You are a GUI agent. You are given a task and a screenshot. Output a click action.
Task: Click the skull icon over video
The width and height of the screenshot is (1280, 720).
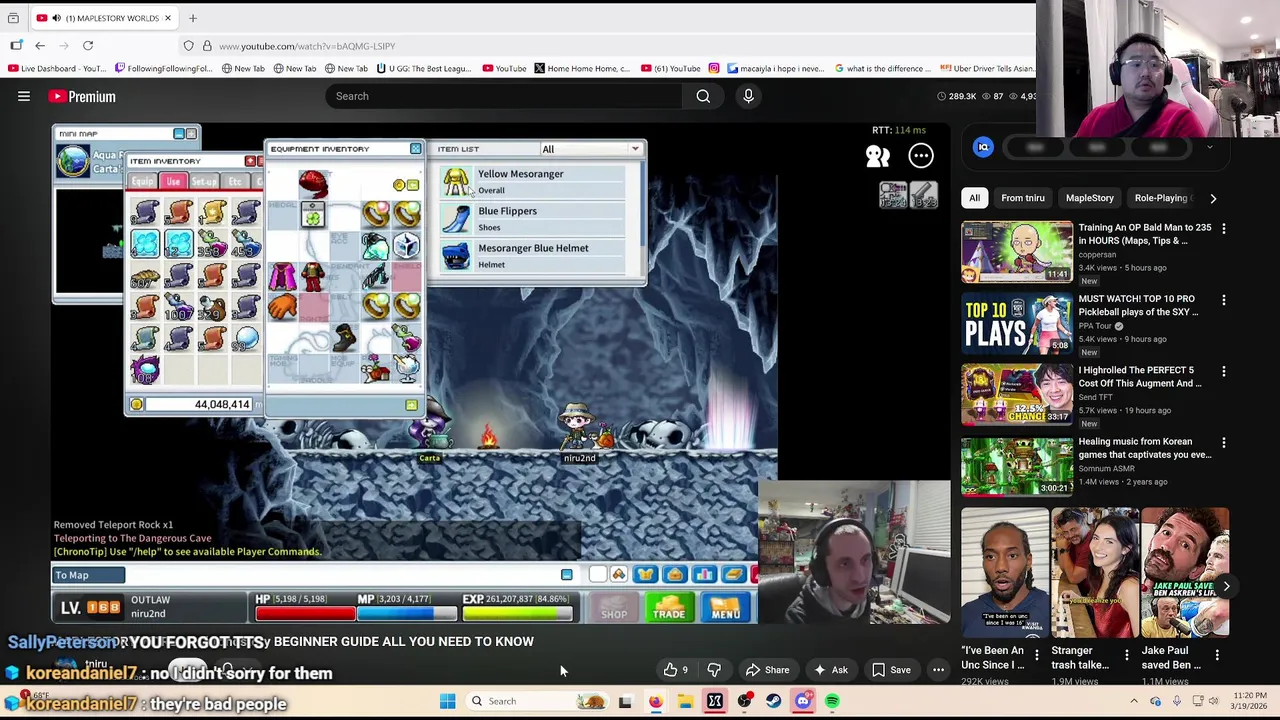point(877,155)
